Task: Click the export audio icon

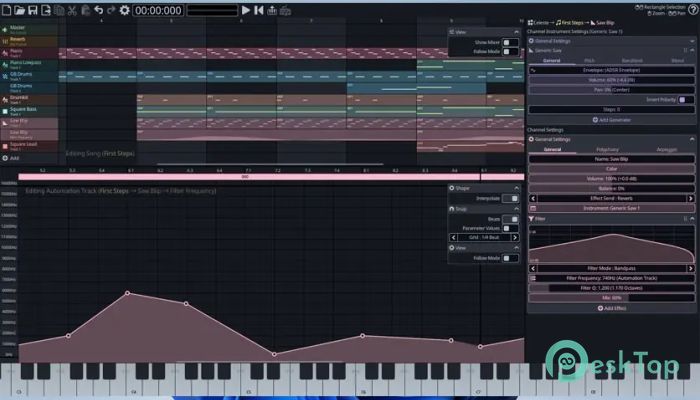Action: click(272, 10)
